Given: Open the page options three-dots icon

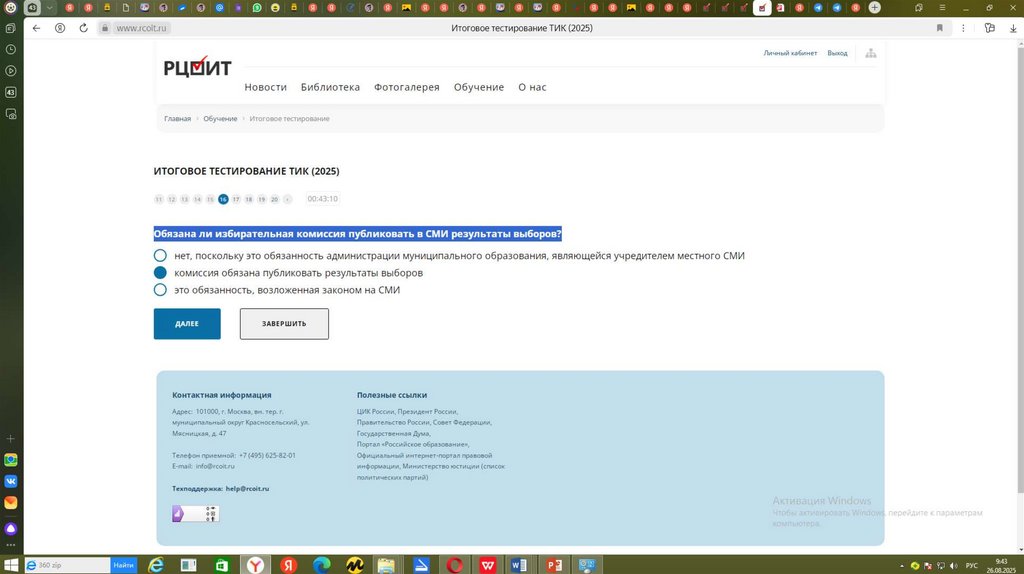Looking at the screenshot, I should [963, 28].
